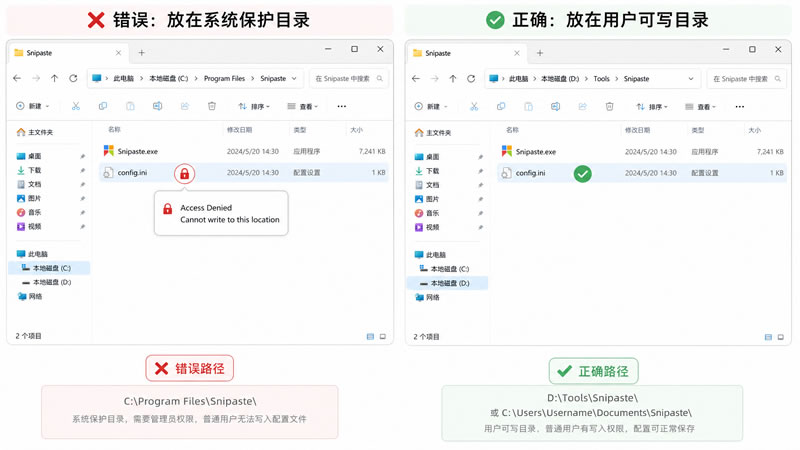The height and width of the screenshot is (450, 800).
Task: Click Tools in right window breadcrumb
Action: [x=602, y=79]
